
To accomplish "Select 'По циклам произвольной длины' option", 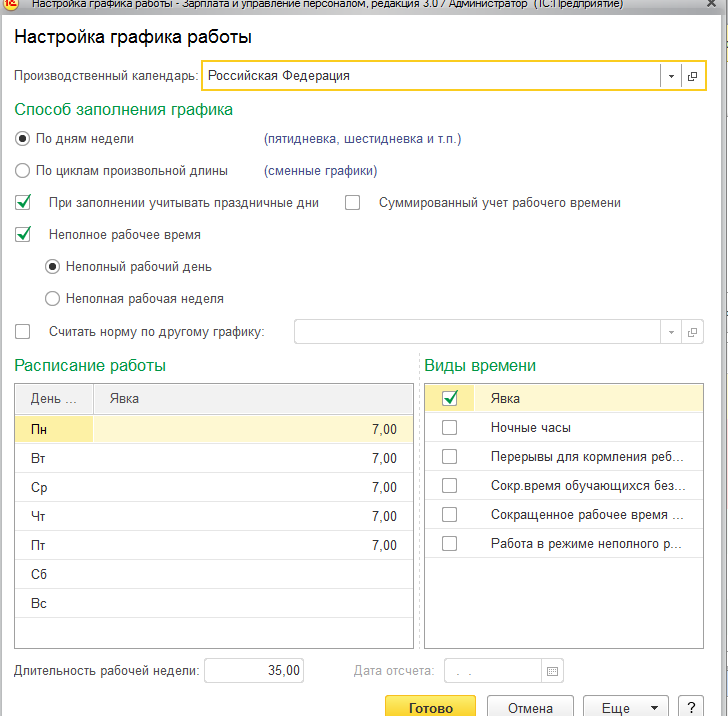I will pyautogui.click(x=22, y=170).
